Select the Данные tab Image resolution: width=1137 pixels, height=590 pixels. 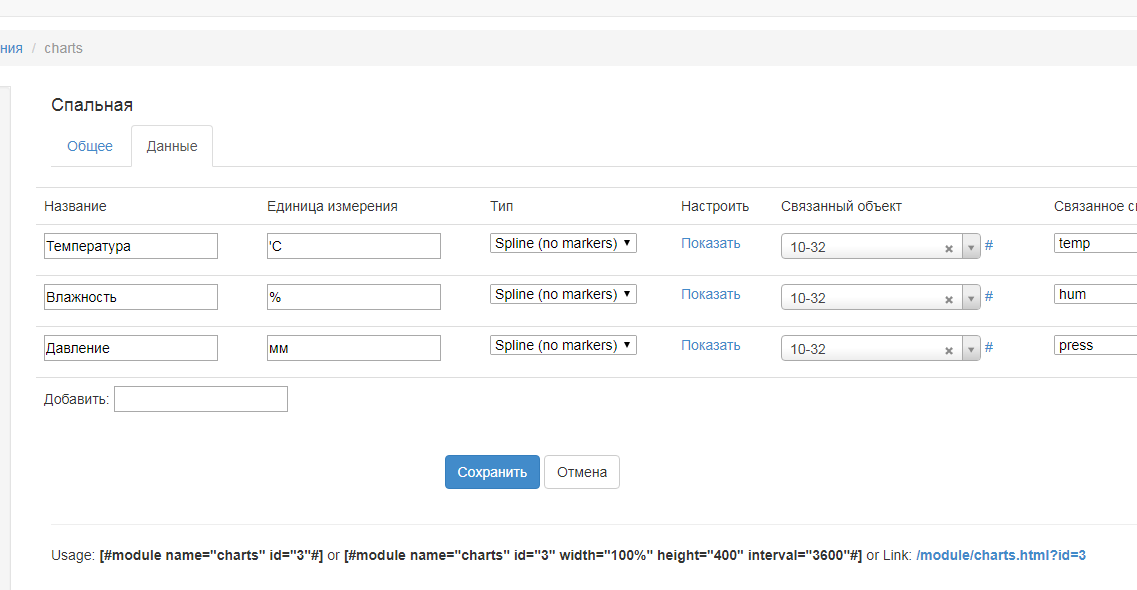coord(172,146)
